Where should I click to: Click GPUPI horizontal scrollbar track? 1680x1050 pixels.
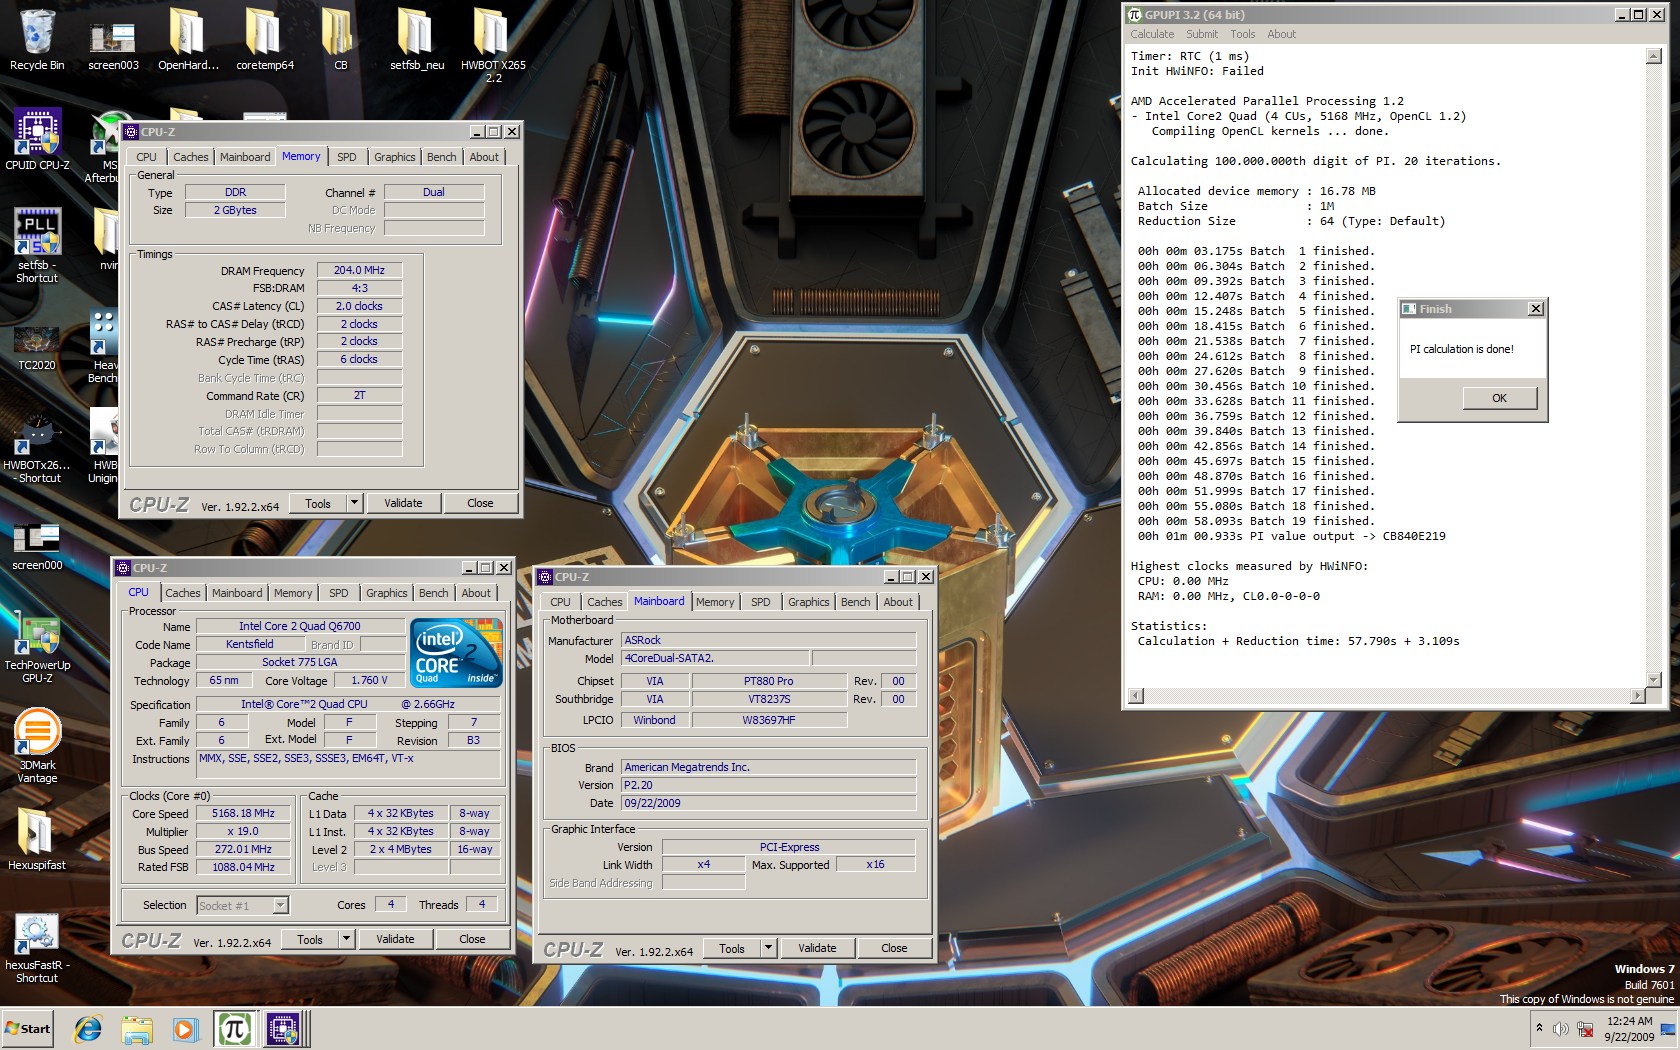(x=1386, y=695)
